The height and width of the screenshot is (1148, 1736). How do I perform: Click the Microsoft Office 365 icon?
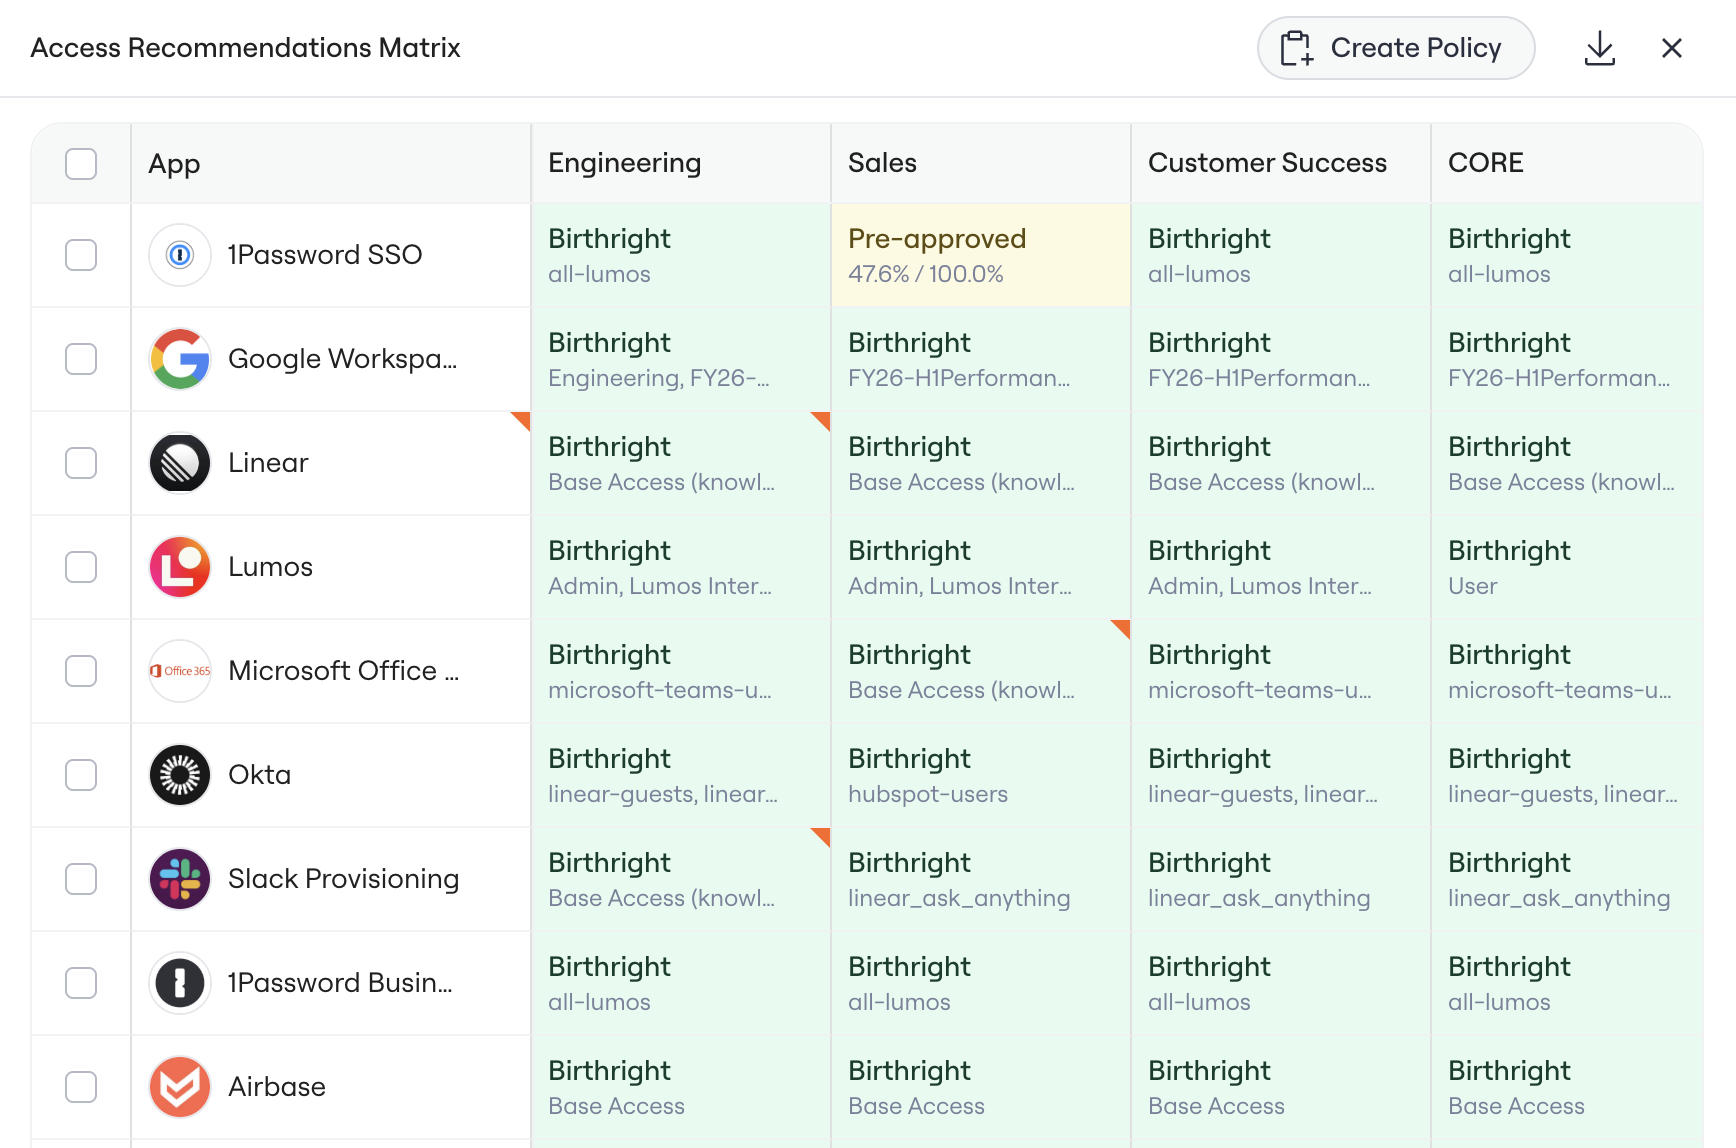(180, 671)
